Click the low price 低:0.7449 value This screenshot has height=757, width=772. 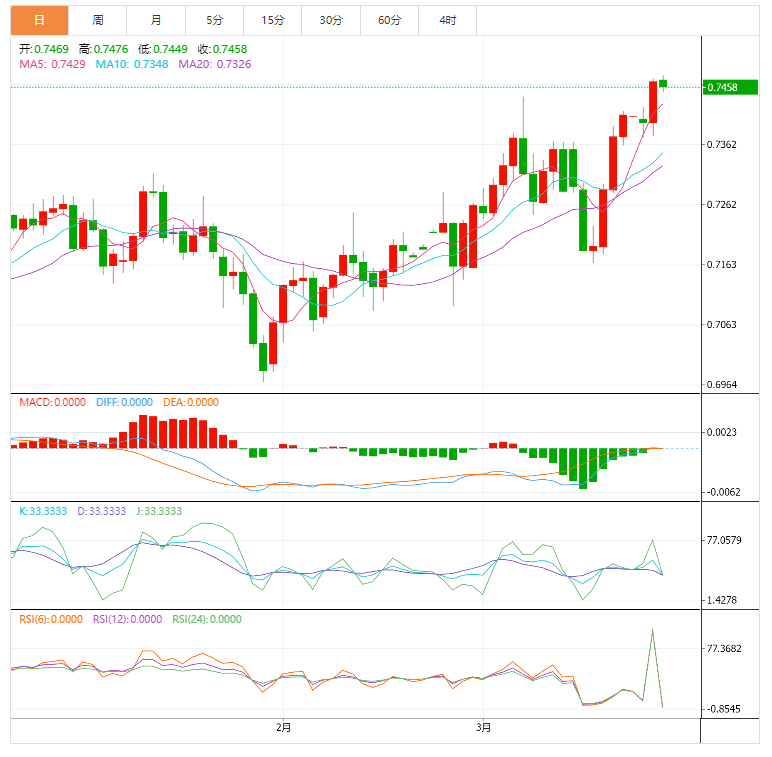coord(163,49)
